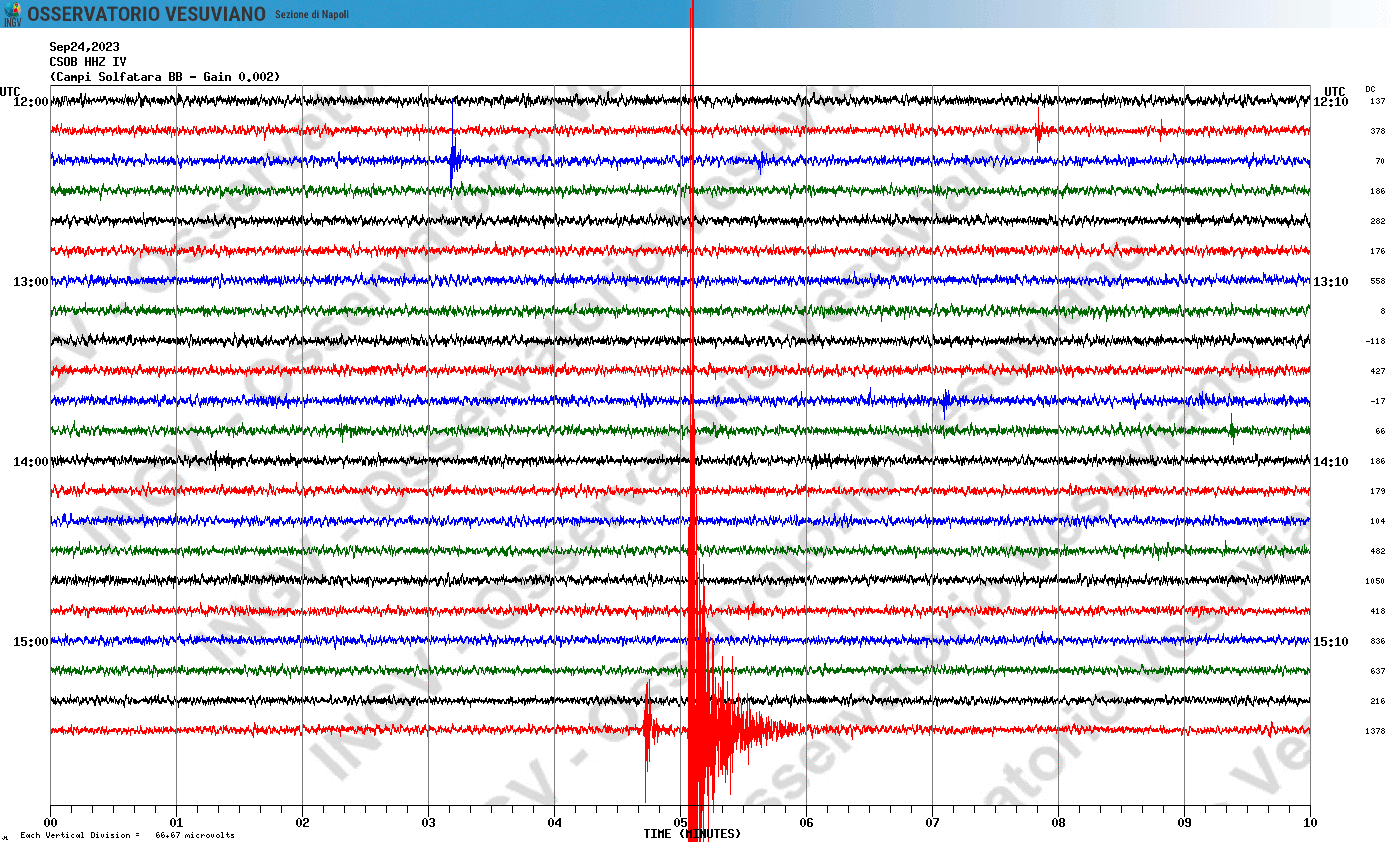Click the DC value 137
Viewport: 1390px width, 849px height.
[x=1378, y=101]
